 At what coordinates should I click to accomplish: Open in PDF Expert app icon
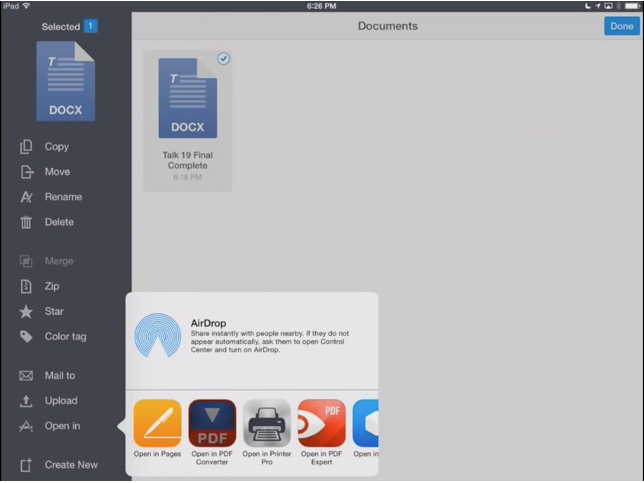pyautogui.click(x=322, y=423)
